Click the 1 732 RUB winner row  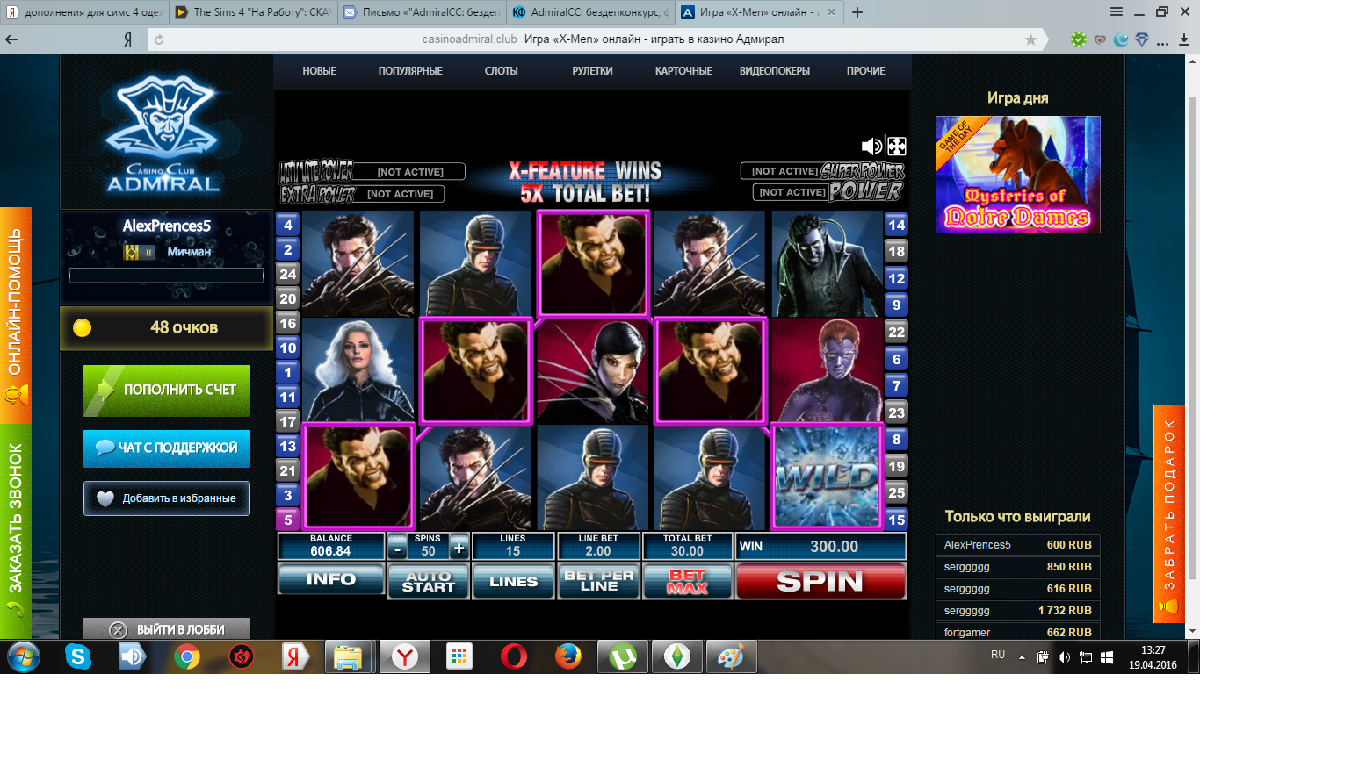(1018, 610)
